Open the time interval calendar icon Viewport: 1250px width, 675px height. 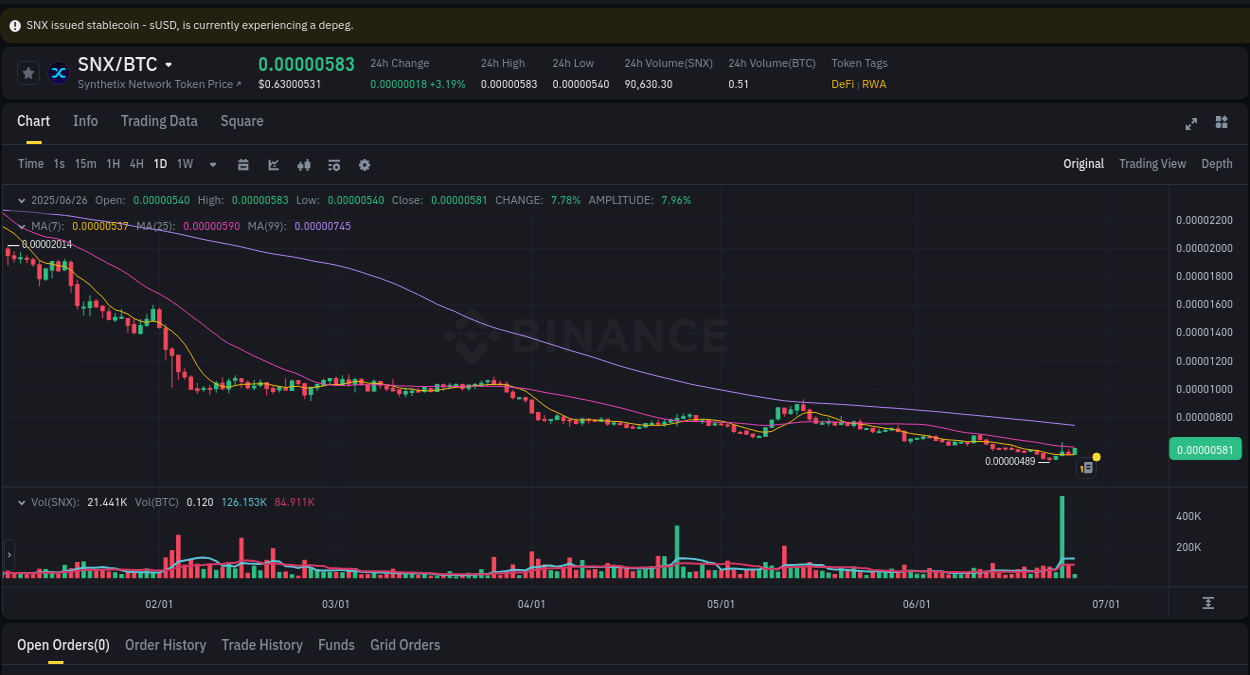[x=243, y=164]
